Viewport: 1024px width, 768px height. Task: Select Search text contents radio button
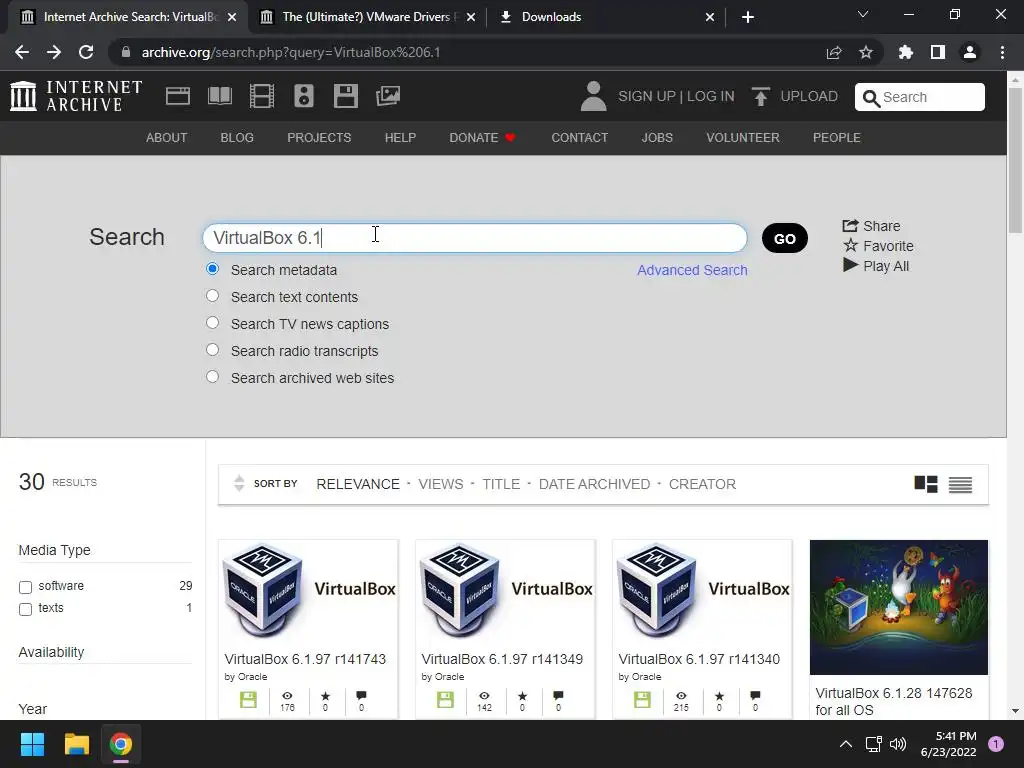212,296
